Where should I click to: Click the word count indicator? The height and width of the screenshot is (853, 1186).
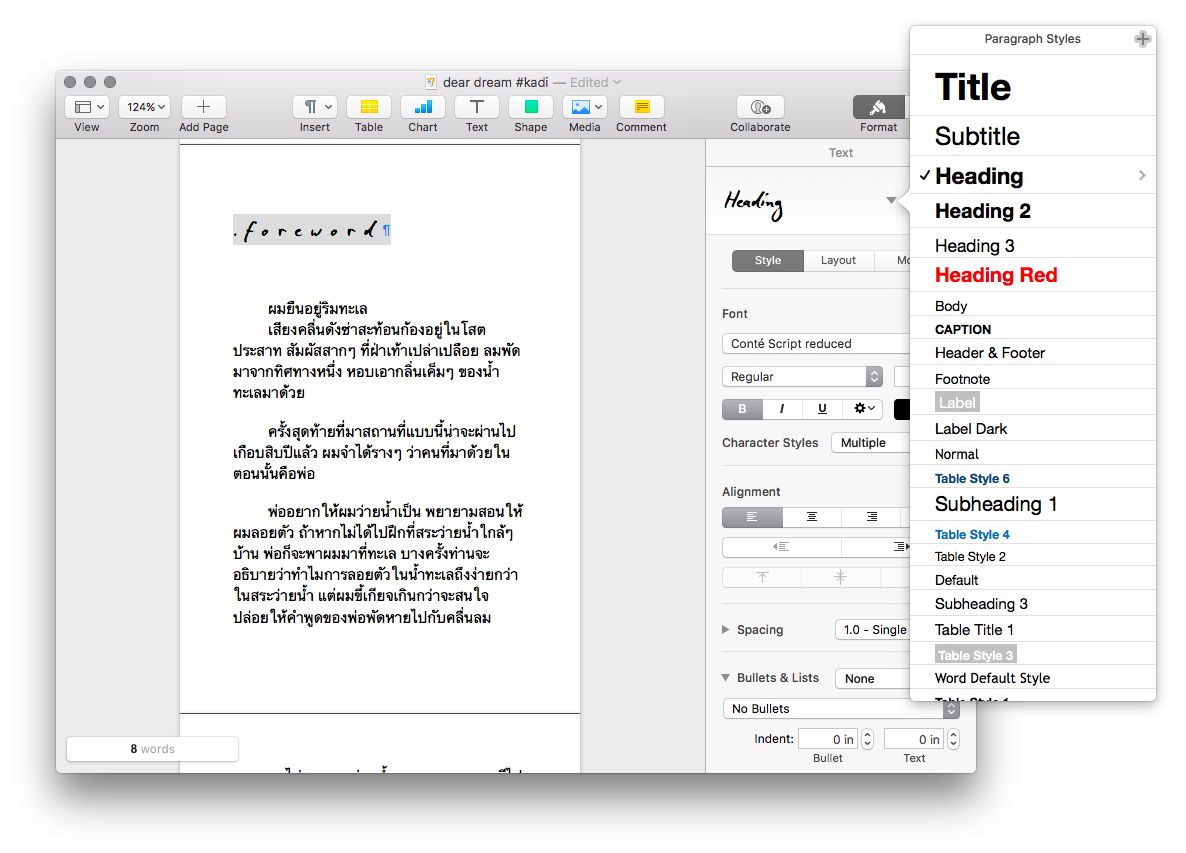tap(152, 749)
